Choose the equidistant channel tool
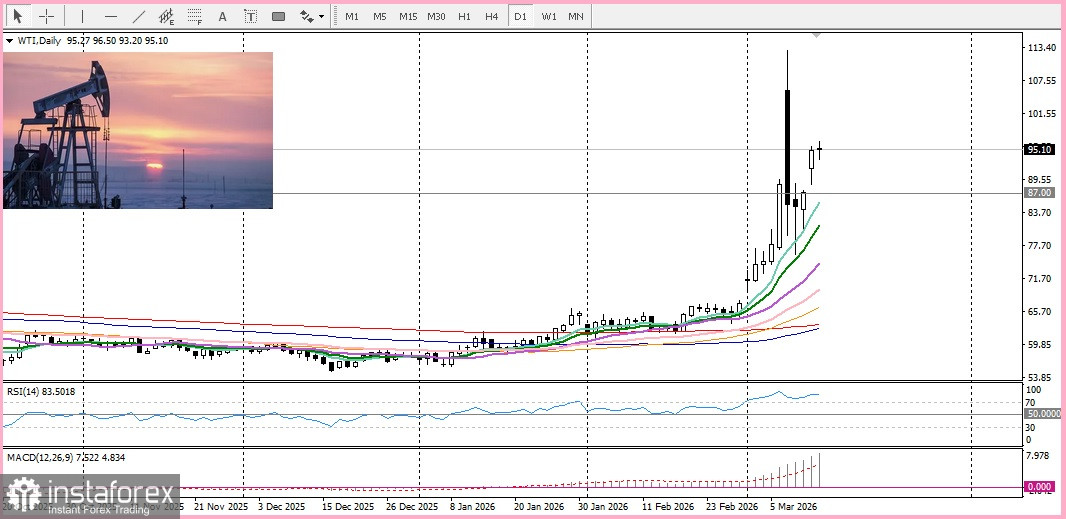 coord(166,16)
